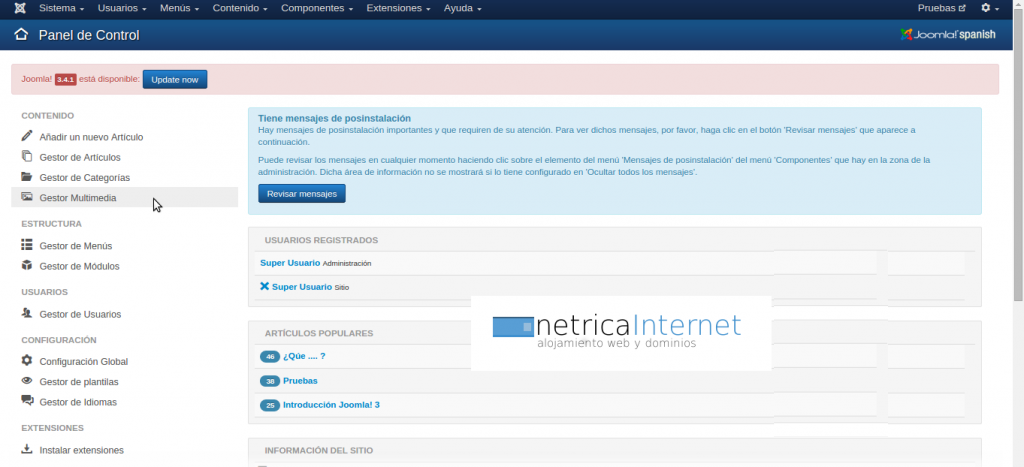Click the Gestor Multimedia image icon
Screen dimensions: 1024x467
point(27,197)
